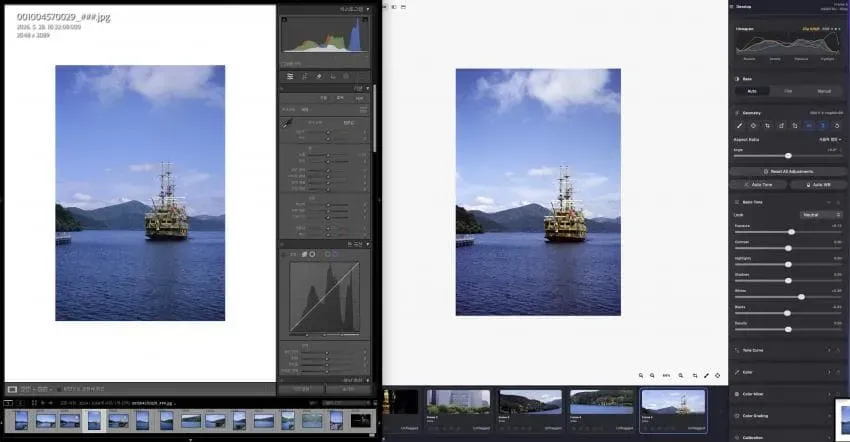Select the crop tool in Geometry

pyautogui.click(x=767, y=125)
